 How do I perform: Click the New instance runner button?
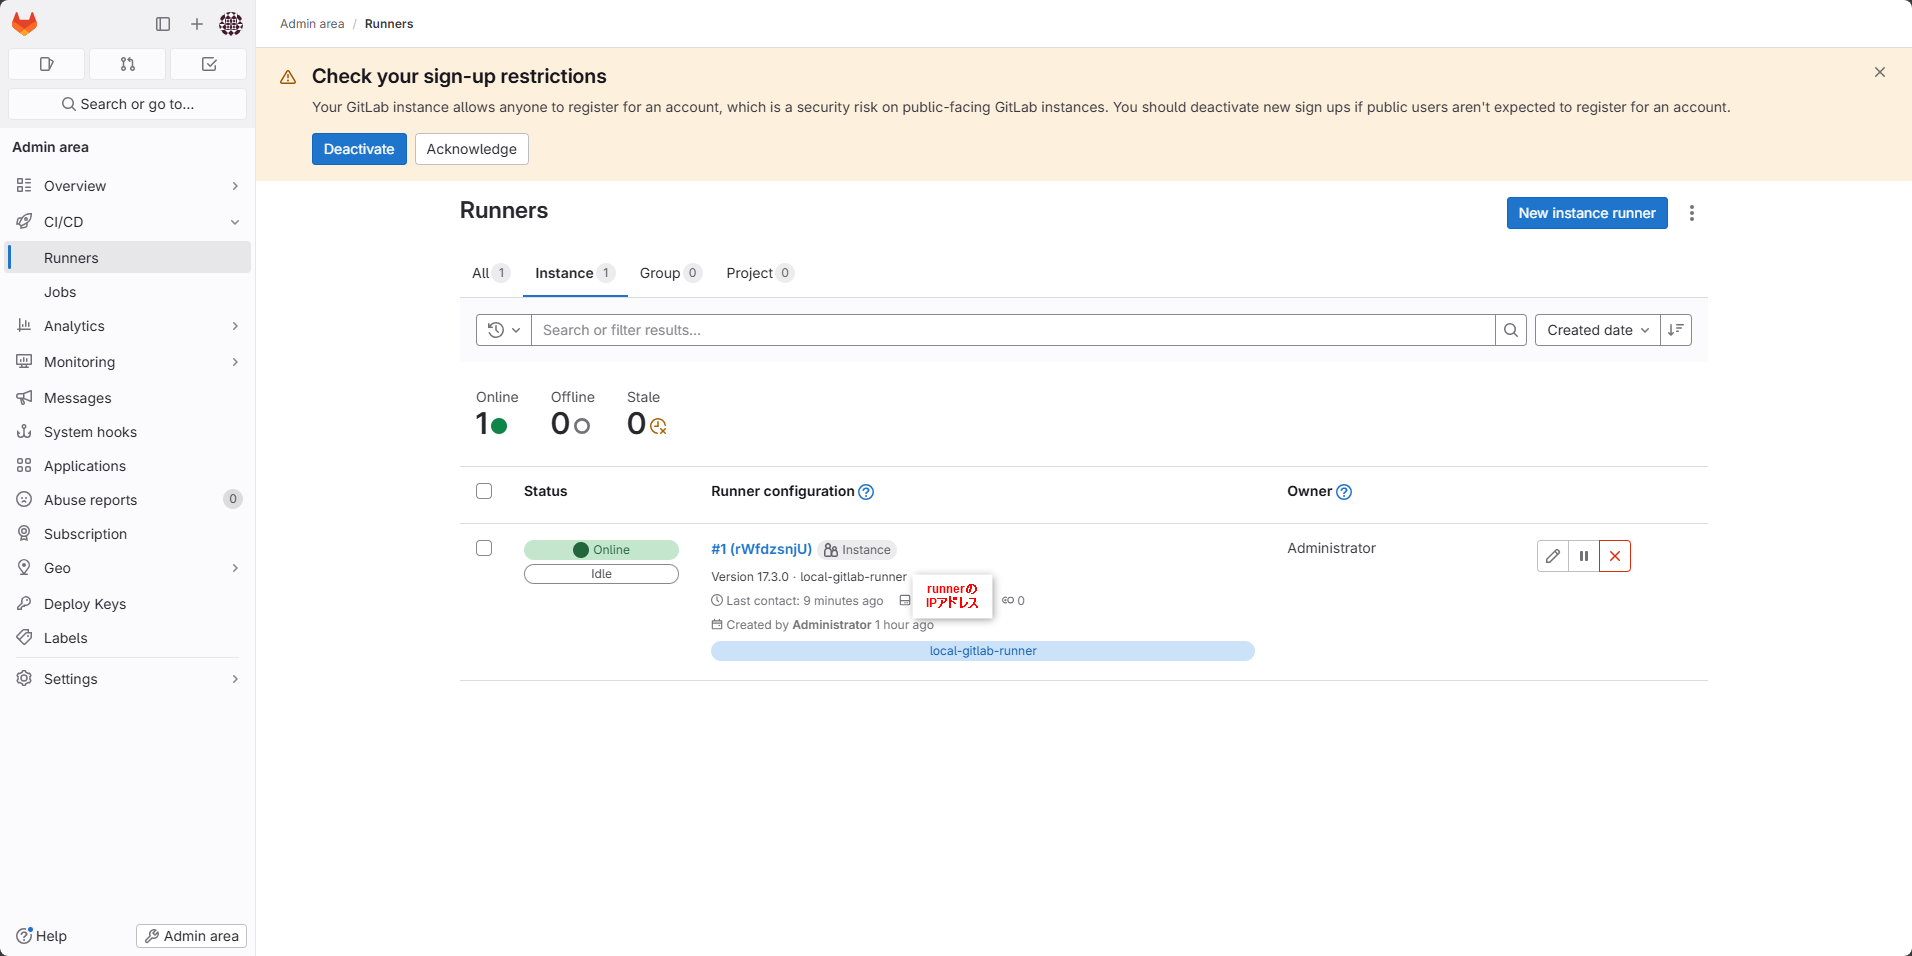pyautogui.click(x=1586, y=213)
